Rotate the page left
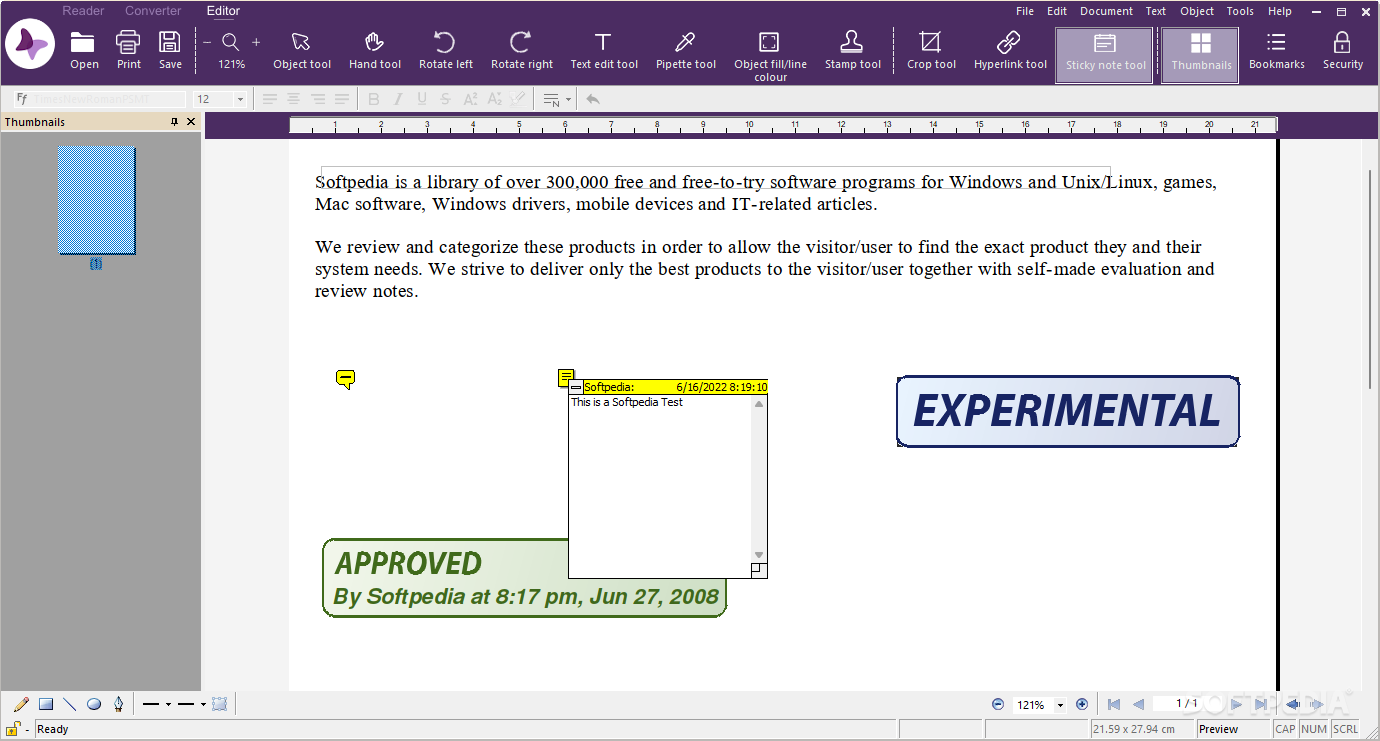Viewport: 1380px width, 741px height. coord(445,50)
